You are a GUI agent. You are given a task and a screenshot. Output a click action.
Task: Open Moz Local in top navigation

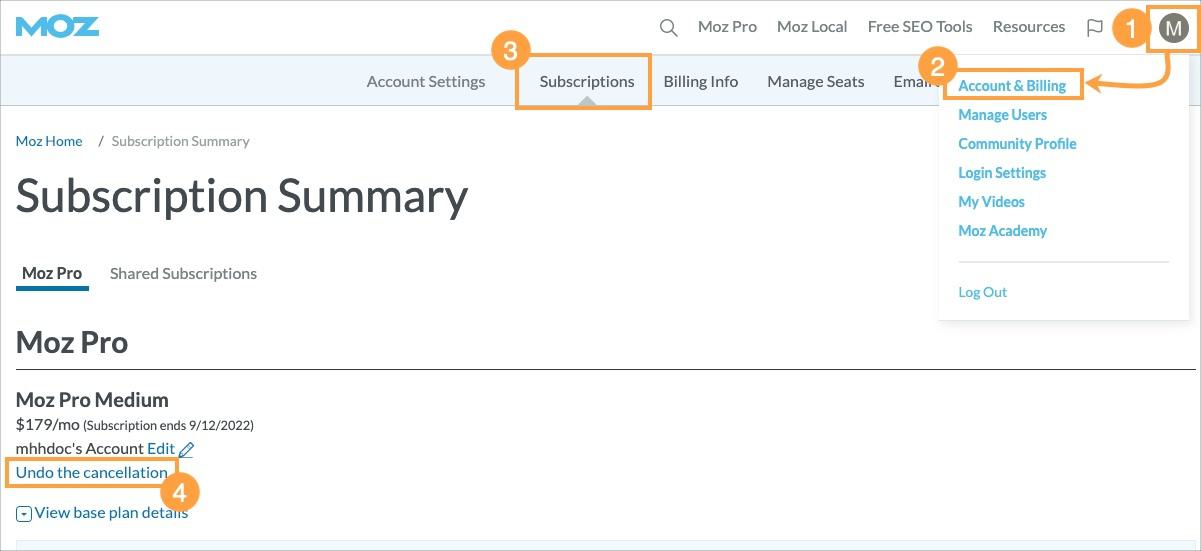tap(812, 27)
